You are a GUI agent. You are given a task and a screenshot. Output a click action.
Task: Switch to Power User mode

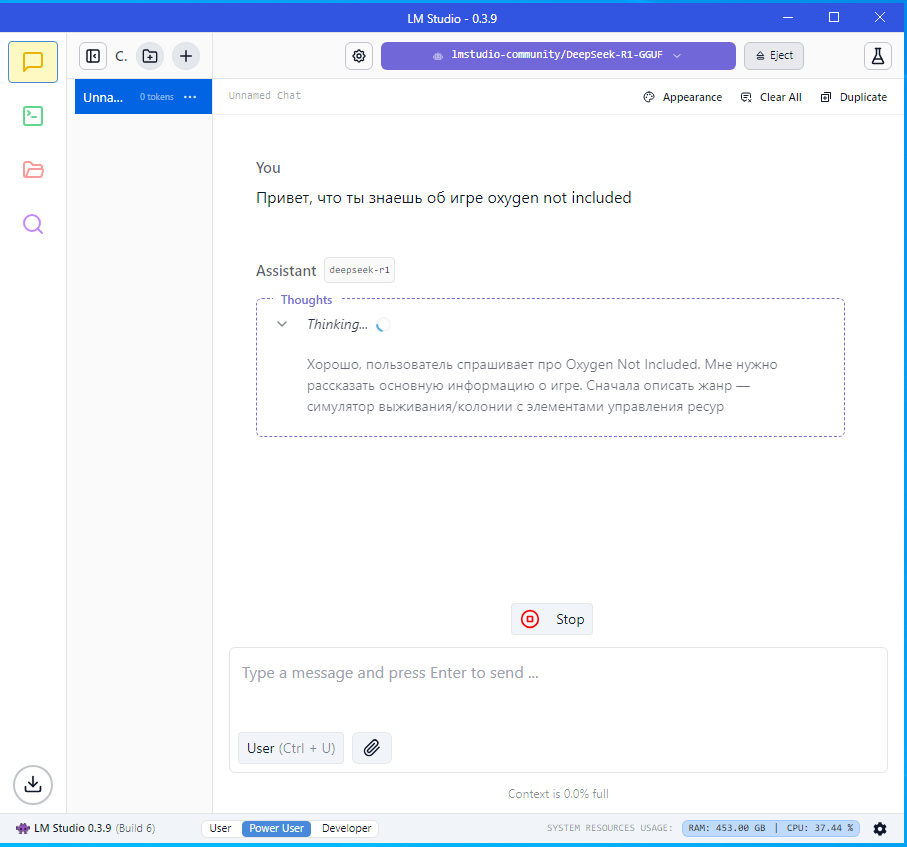coord(276,828)
